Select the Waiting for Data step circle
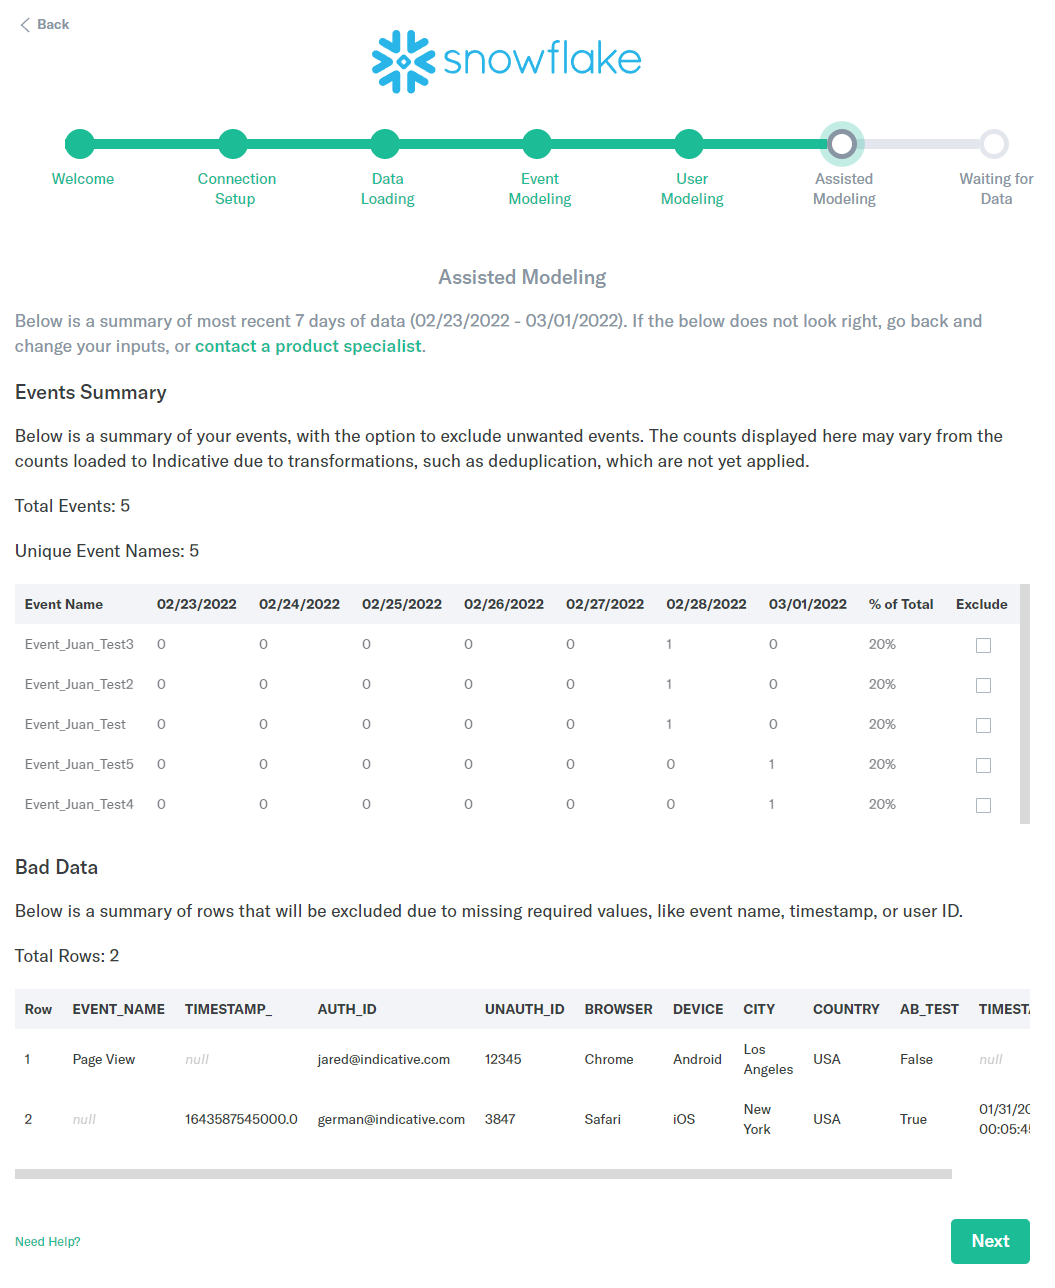This screenshot has width=1055, height=1288. click(x=994, y=143)
